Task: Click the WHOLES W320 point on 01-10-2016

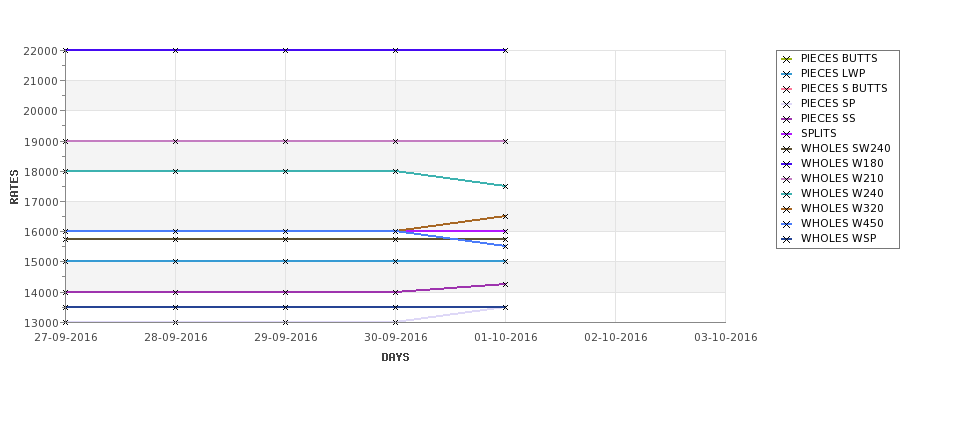Action: (x=505, y=216)
